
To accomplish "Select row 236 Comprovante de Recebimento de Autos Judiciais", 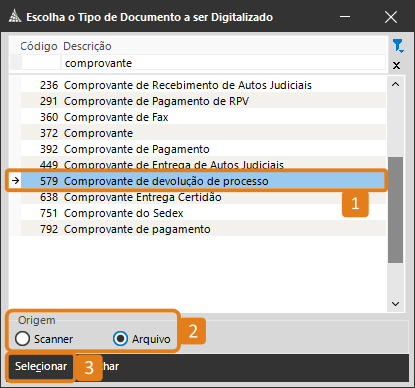I will [x=203, y=85].
